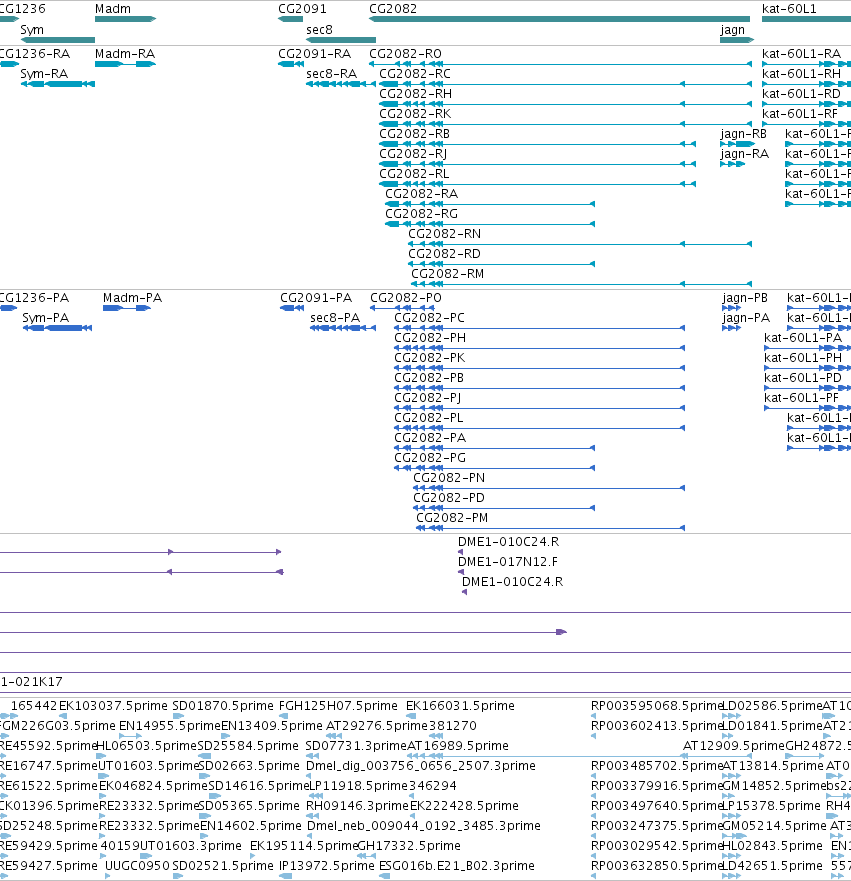Click the kat-60L1 gene label
Viewport: 851px width, 881px height.
pyautogui.click(x=789, y=9)
